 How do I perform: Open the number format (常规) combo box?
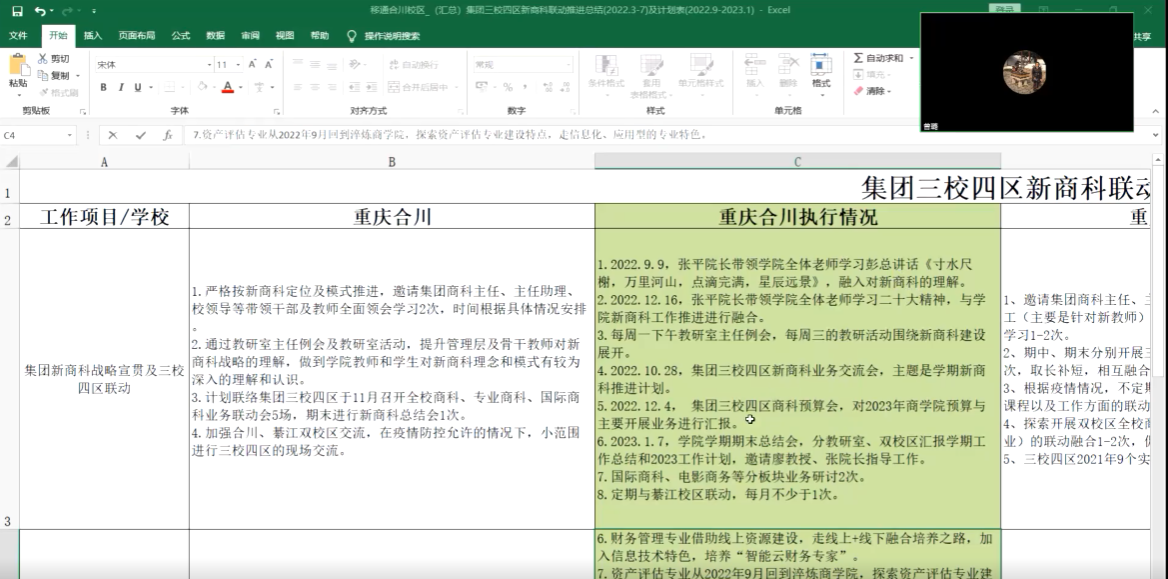tap(523, 65)
